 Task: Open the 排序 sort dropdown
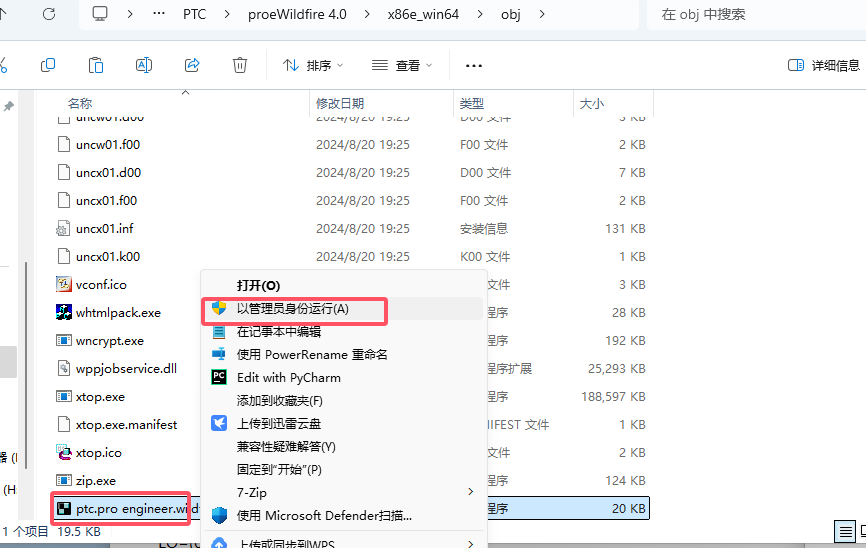coord(313,66)
